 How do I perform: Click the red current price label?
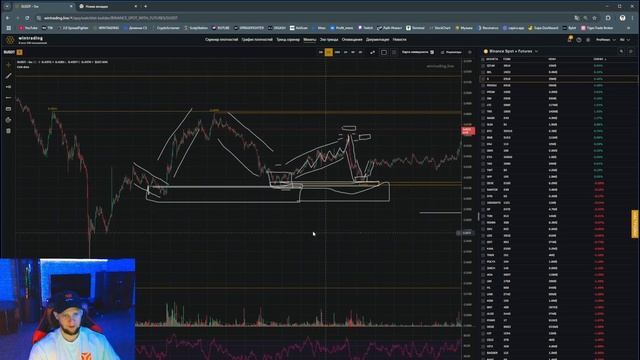point(468,131)
